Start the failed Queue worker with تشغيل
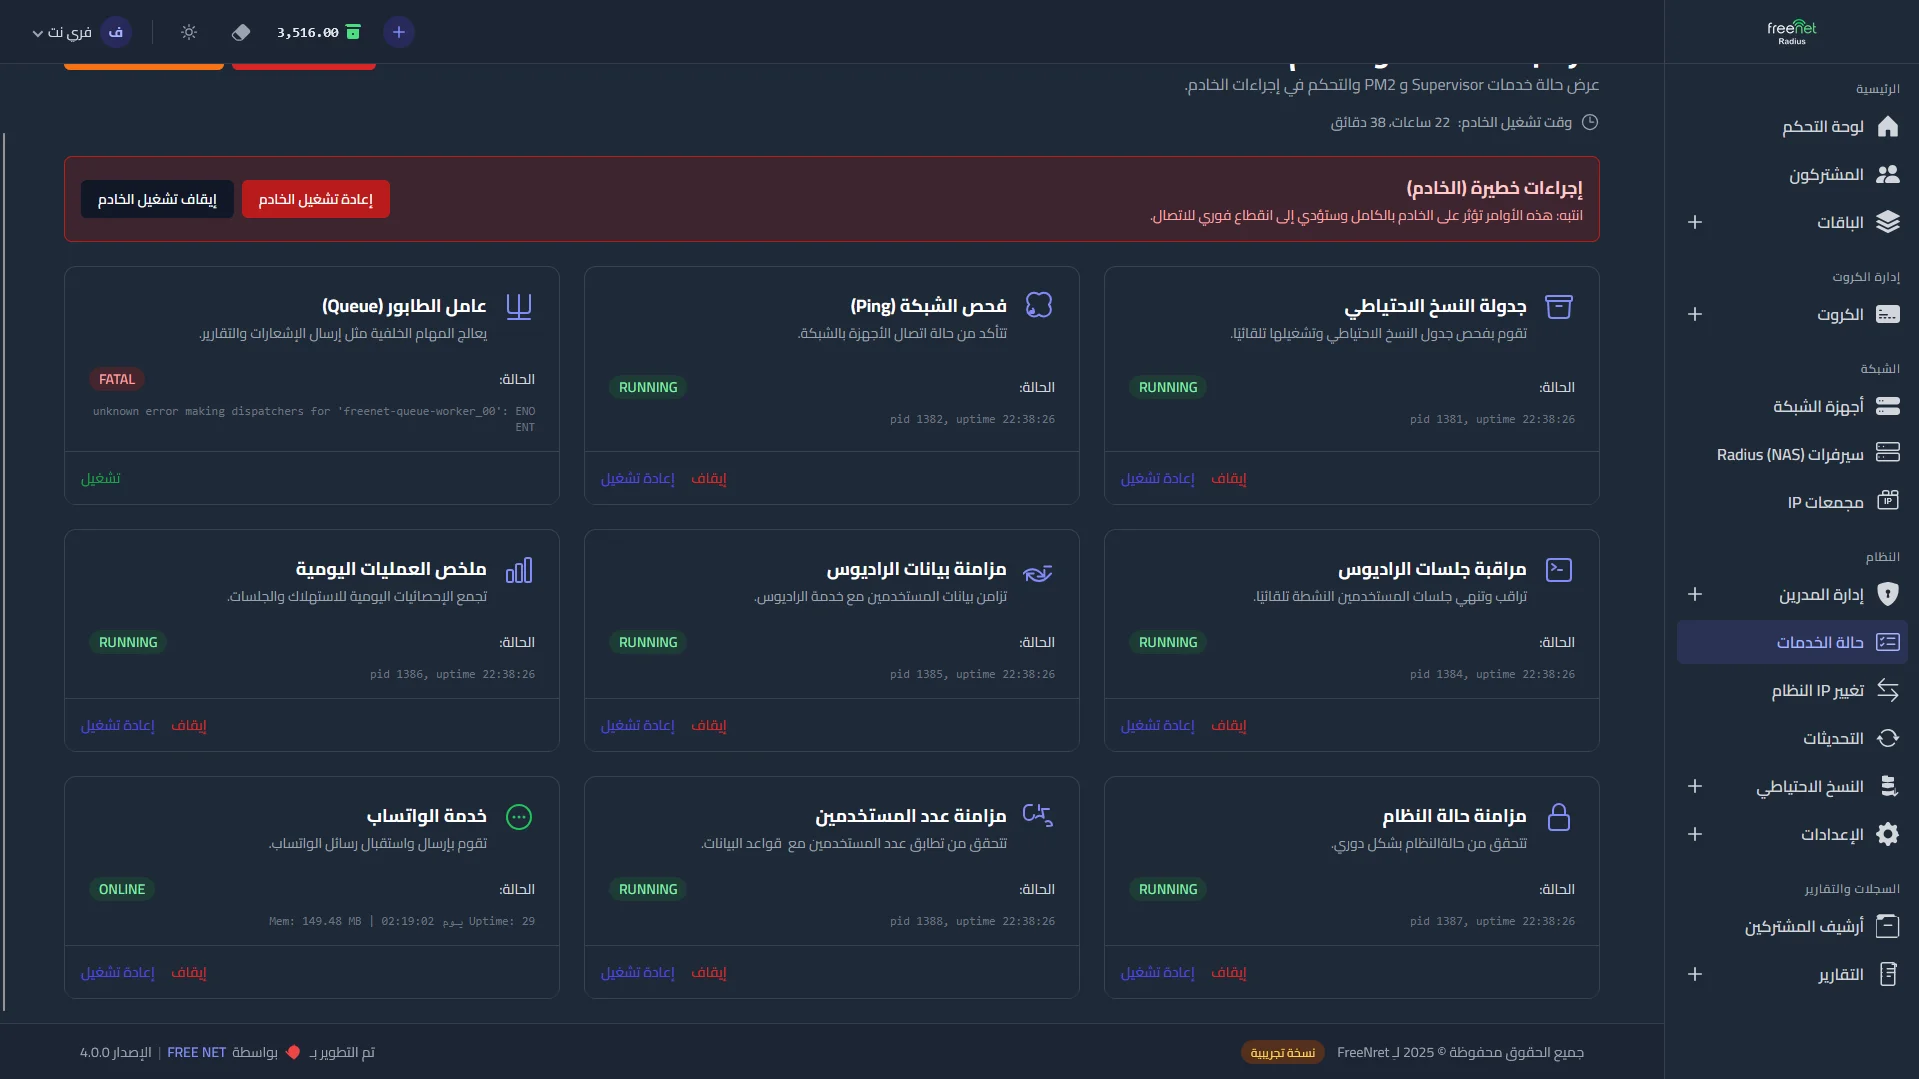 point(102,478)
